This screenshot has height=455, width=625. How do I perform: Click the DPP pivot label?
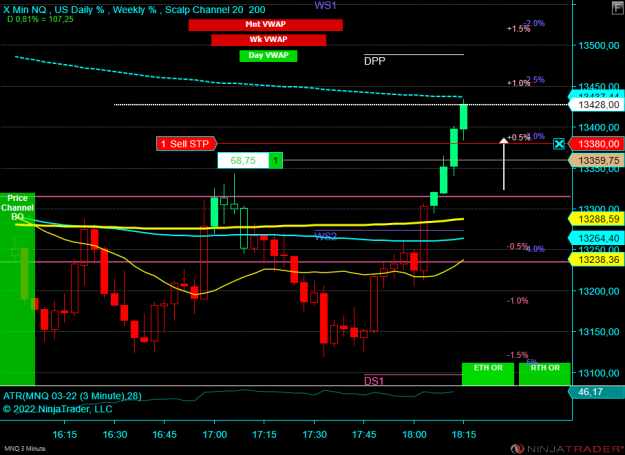[375, 61]
